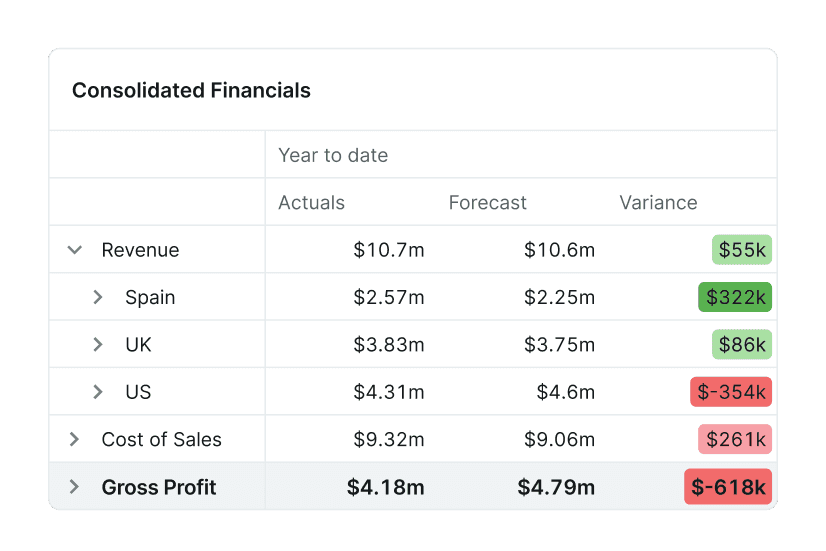Click the $55k Revenue variance badge
826x551 pixels.
pos(741,250)
